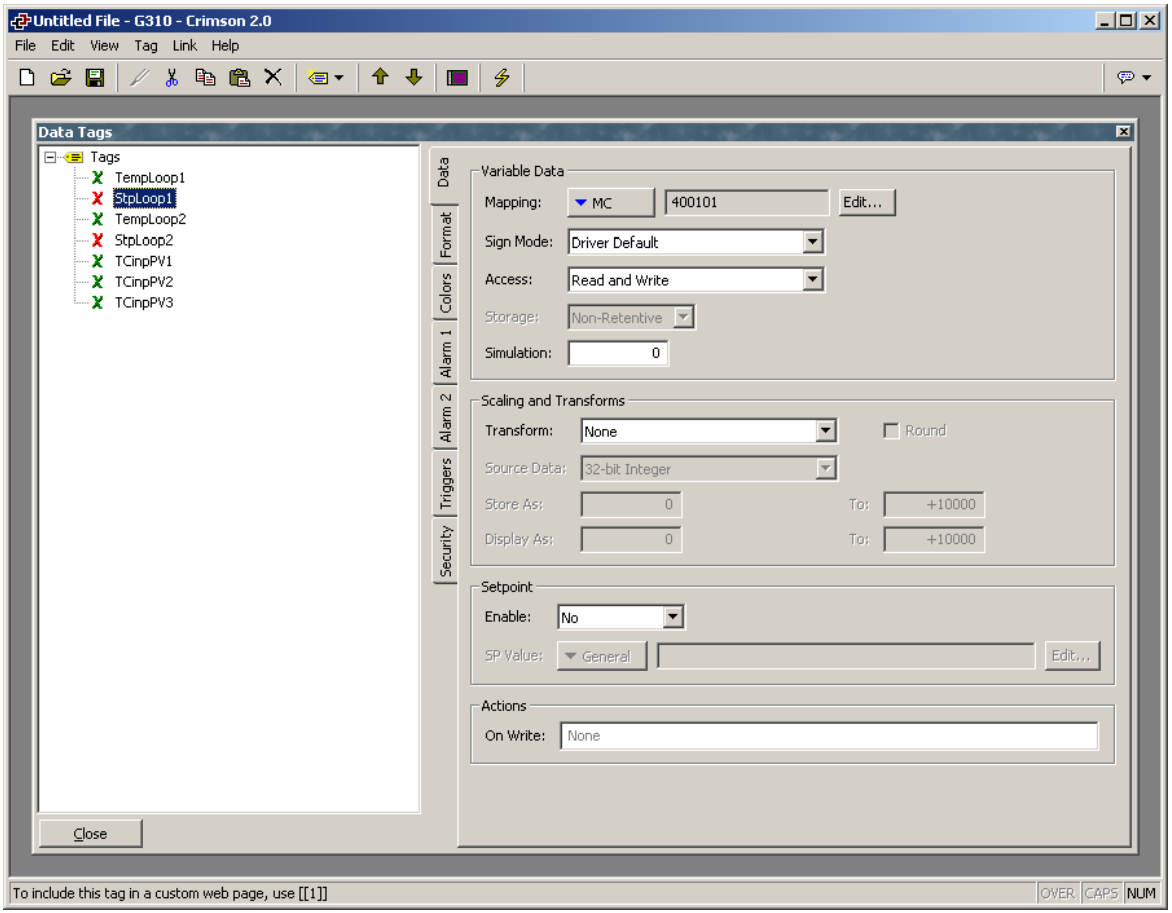Screen dimensions: 1172x913
Task: Cut the selection with the scissors icon
Action: [x=172, y=77]
